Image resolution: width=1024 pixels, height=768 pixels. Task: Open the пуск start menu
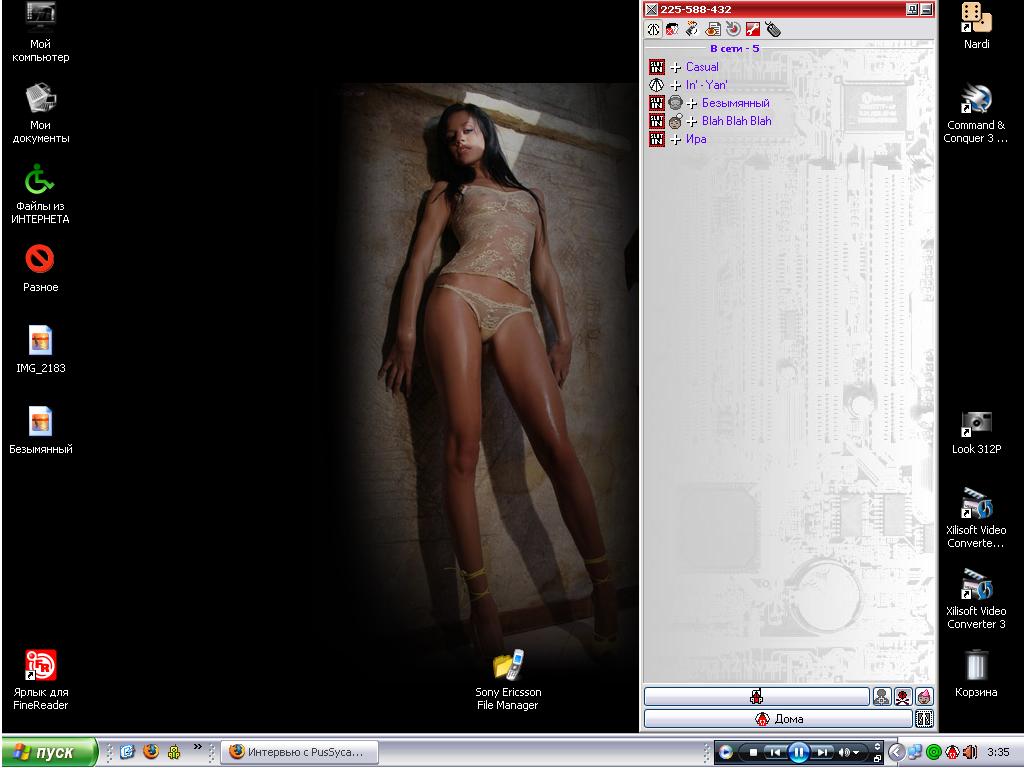click(x=49, y=752)
